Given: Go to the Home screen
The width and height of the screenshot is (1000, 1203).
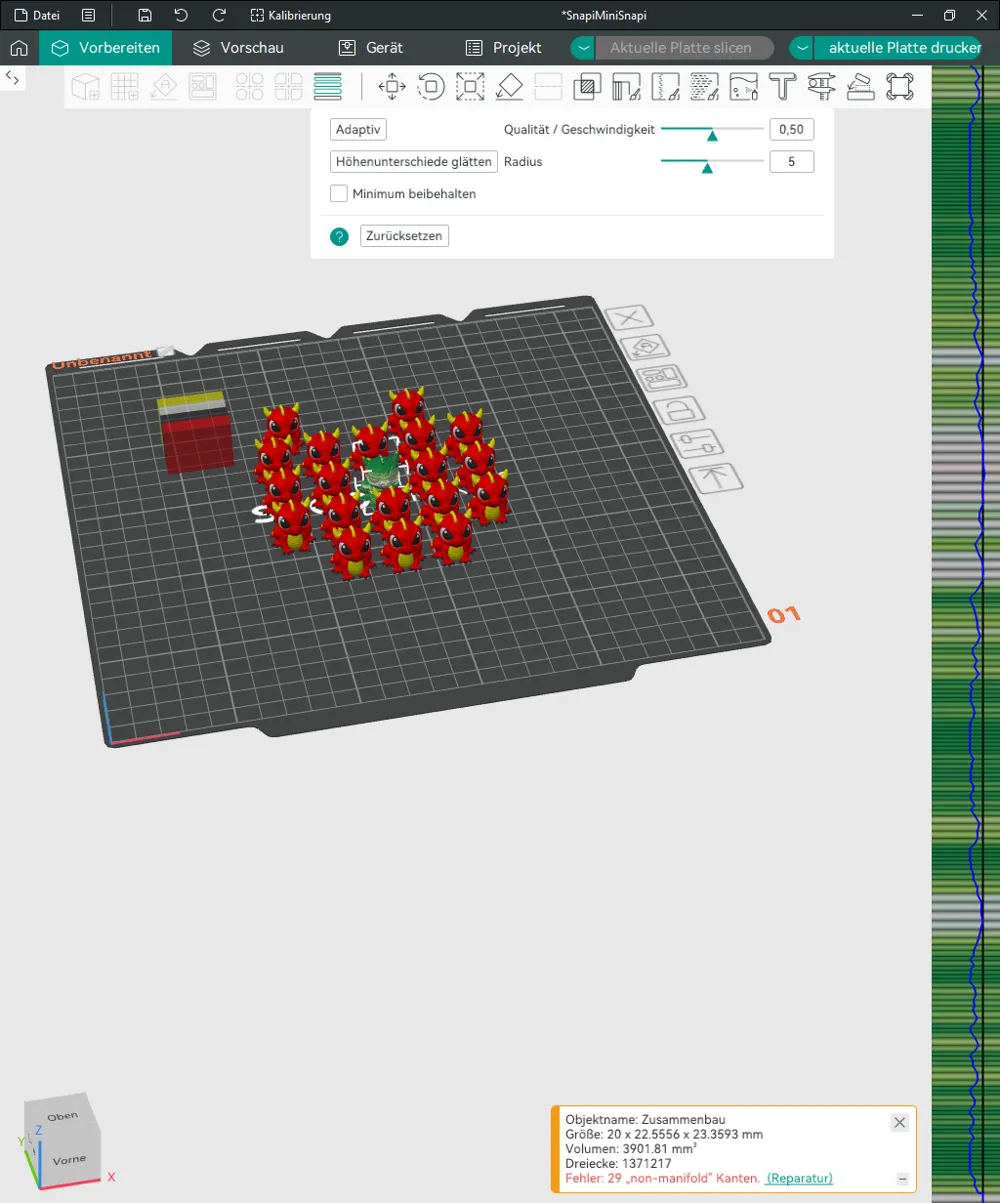Looking at the screenshot, I should (x=18, y=48).
